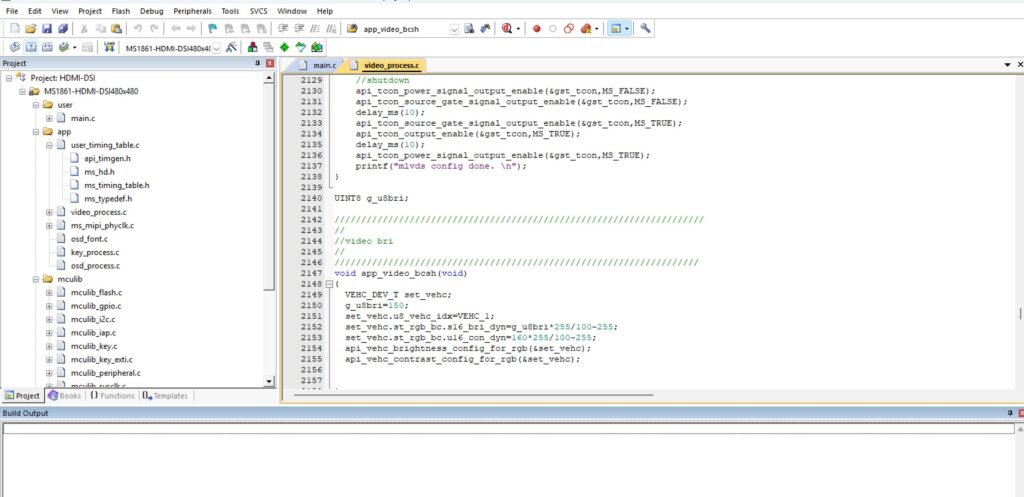Open the app_video_bcsh search dropdown

[455, 29]
